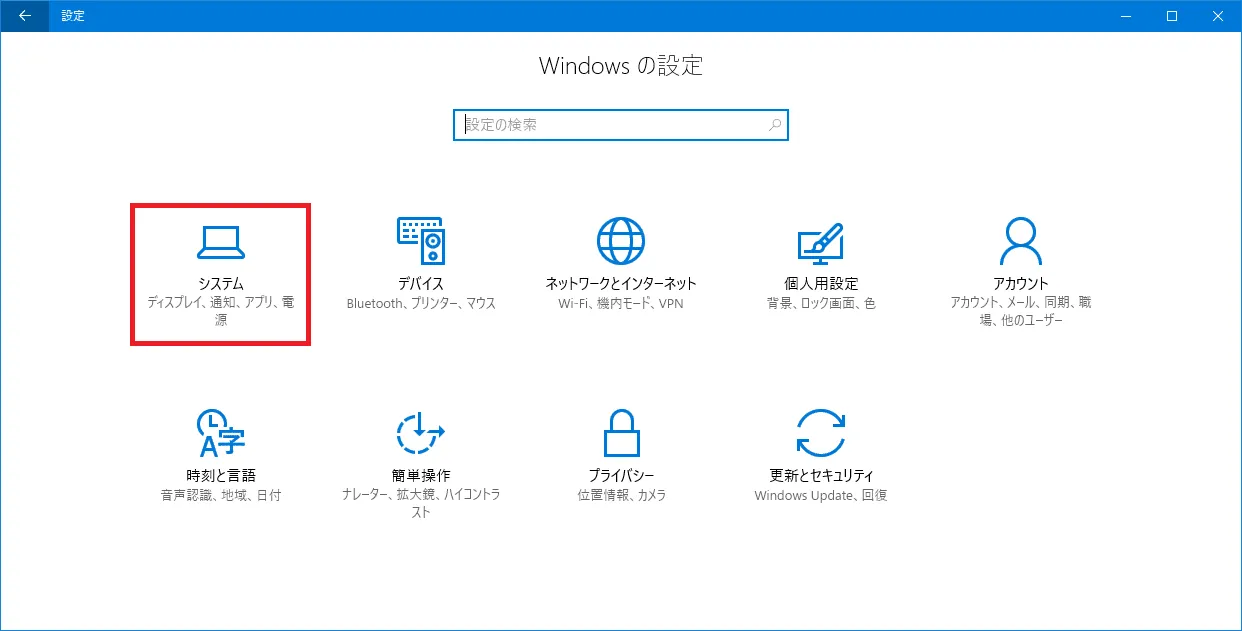
Task: Click the アカウント、メール、同期 description text
Action: tap(1021, 311)
